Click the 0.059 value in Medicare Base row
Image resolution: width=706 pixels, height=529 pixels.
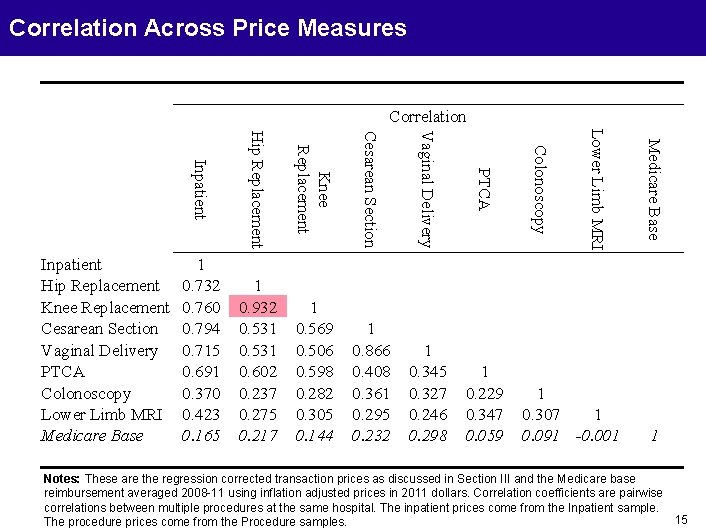(x=484, y=436)
